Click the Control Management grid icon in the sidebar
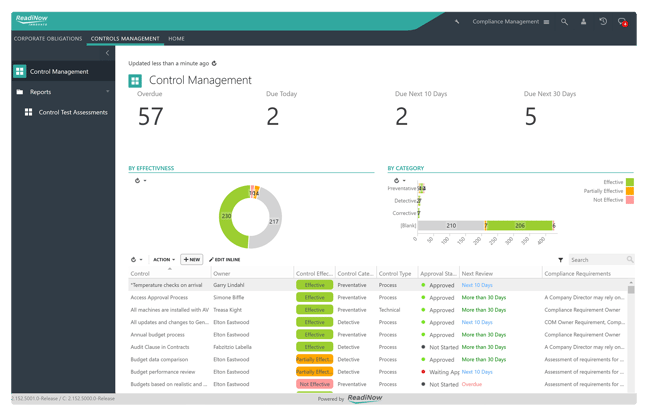This screenshot has height=417, width=650. coord(19,71)
